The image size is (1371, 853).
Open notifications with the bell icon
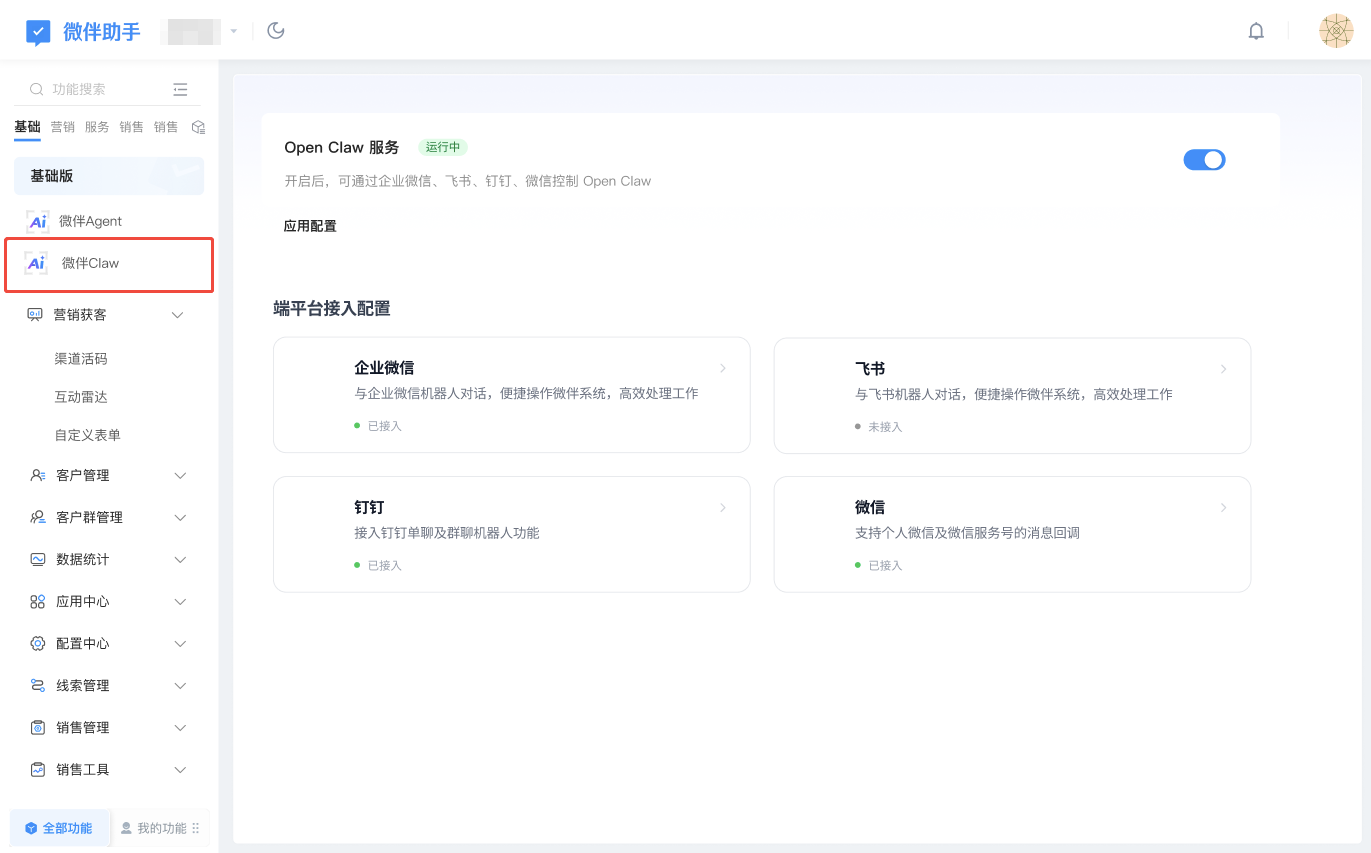(x=1256, y=31)
